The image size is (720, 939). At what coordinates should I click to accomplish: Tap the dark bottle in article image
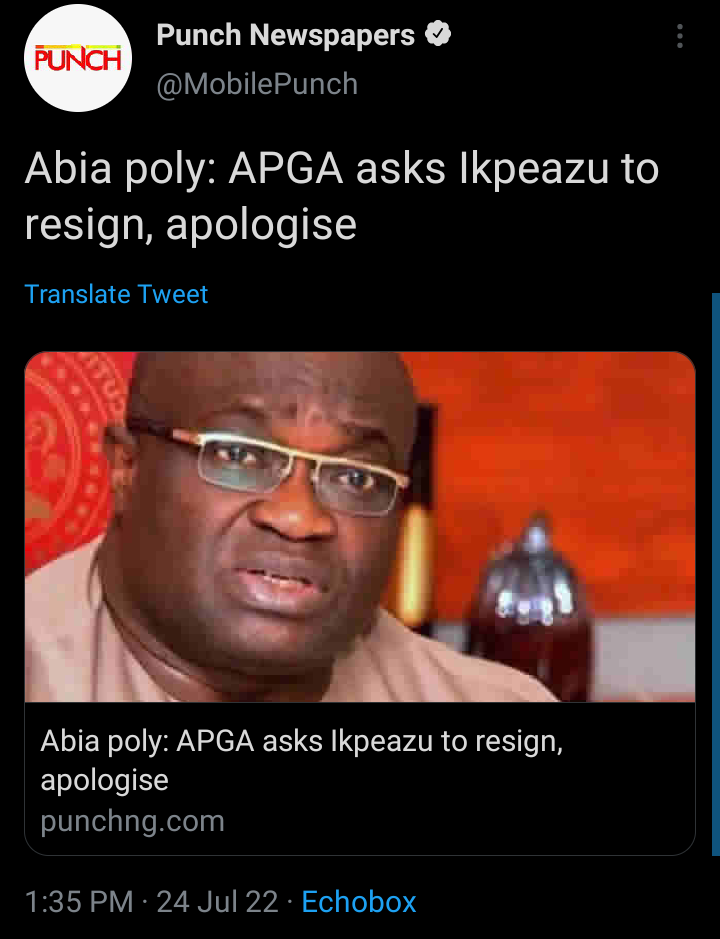(x=531, y=605)
